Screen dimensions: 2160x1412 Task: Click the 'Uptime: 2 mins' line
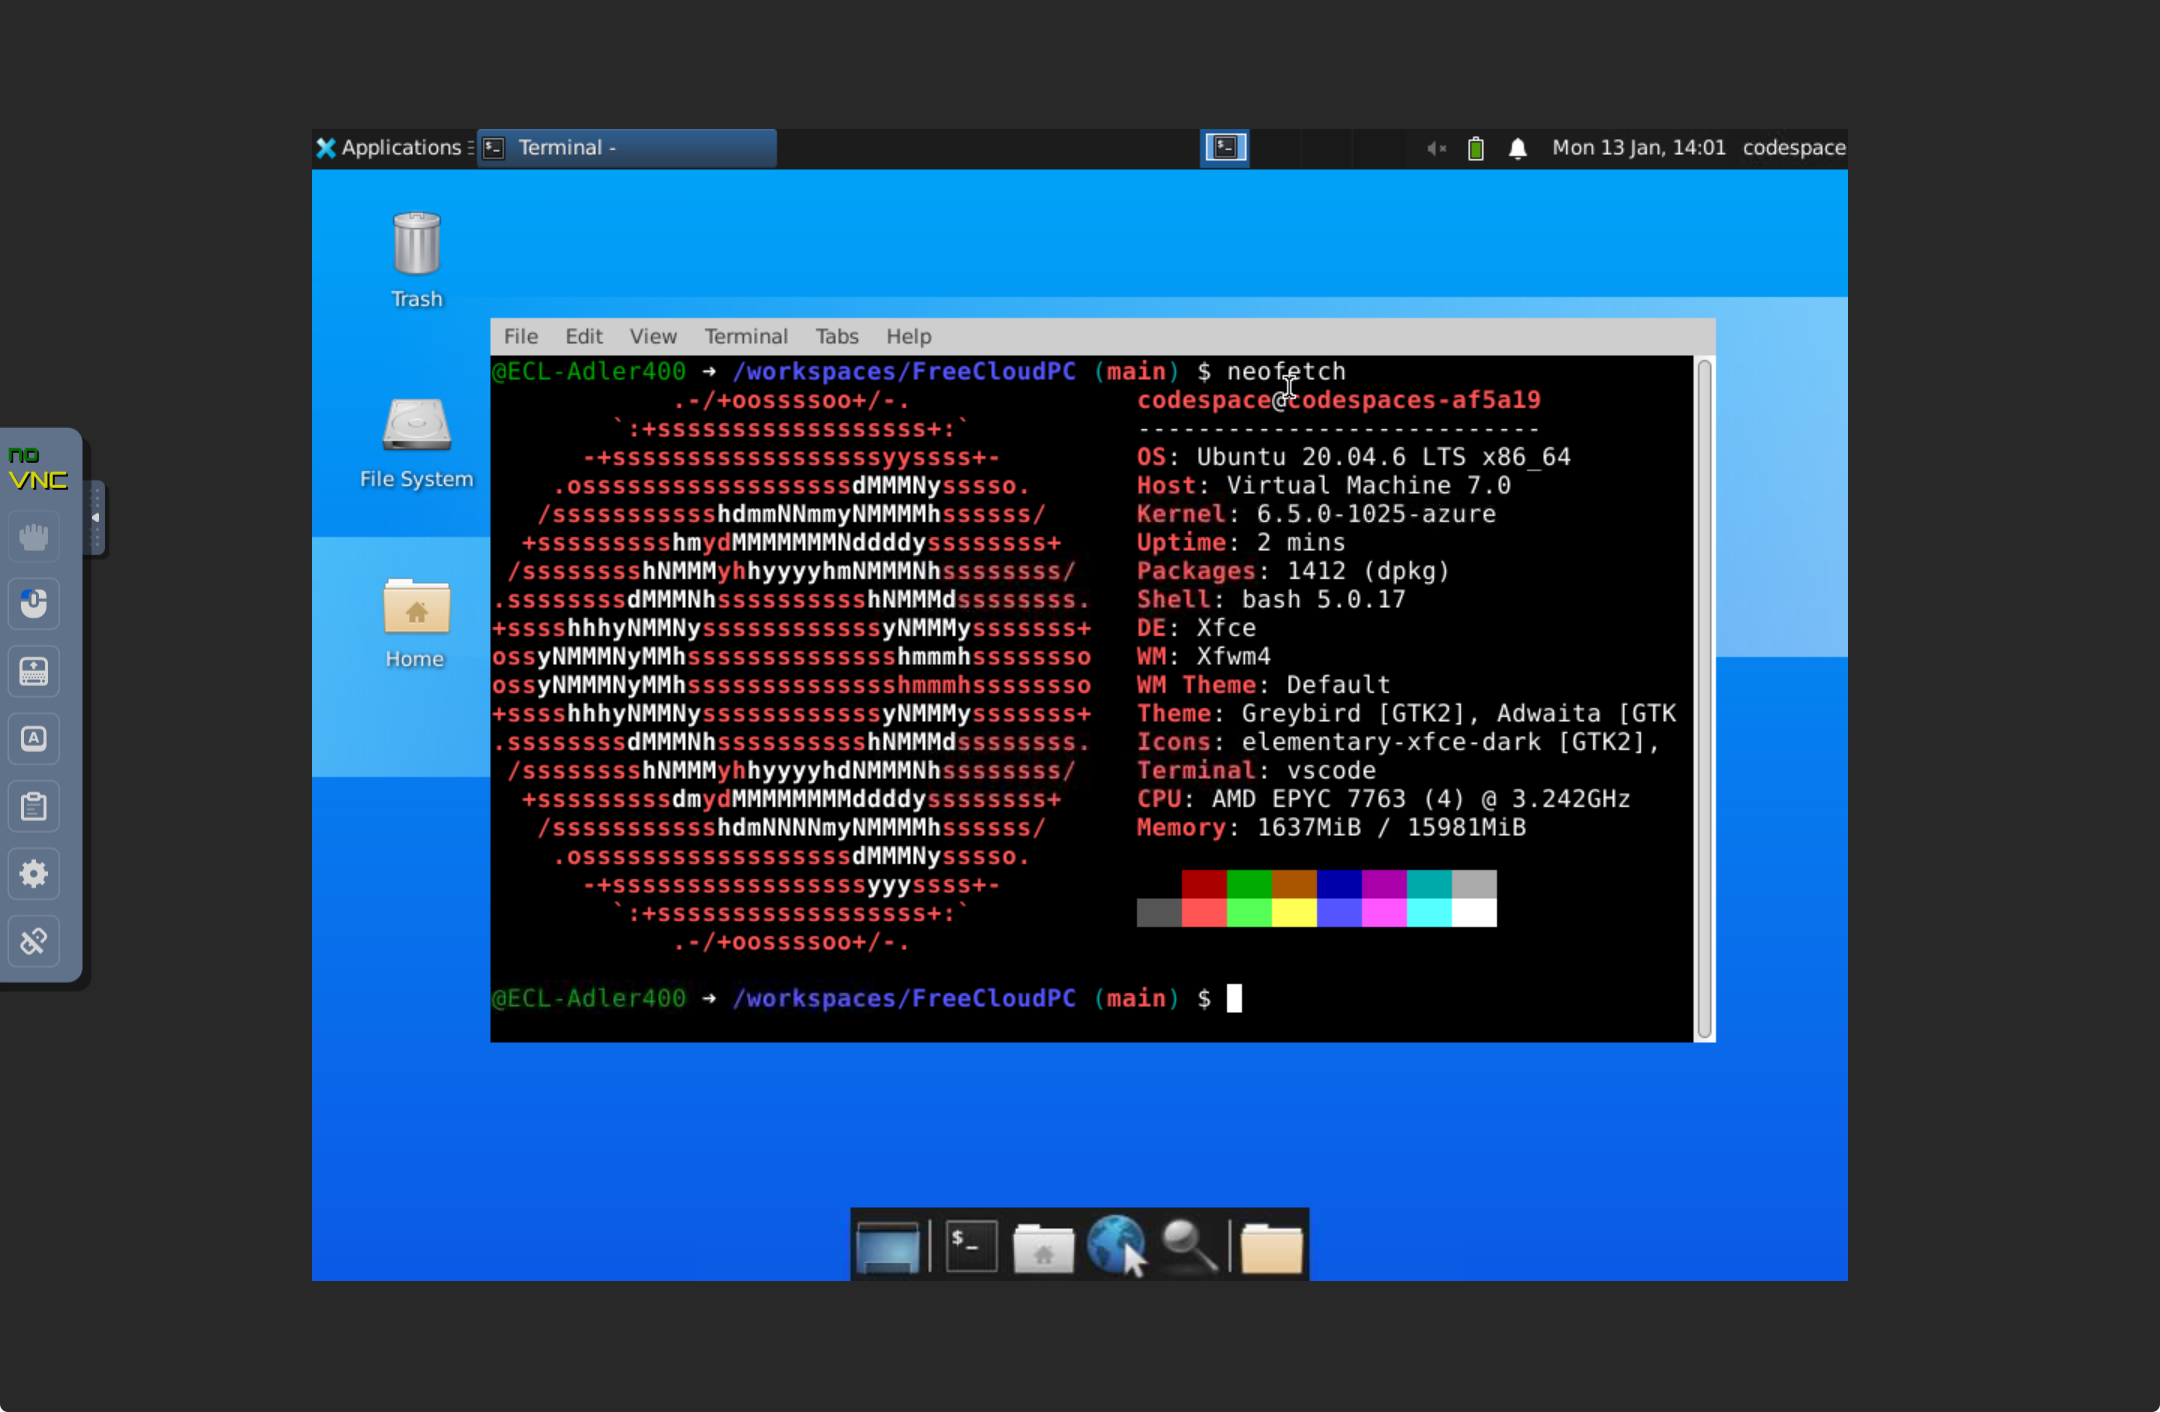point(1241,543)
